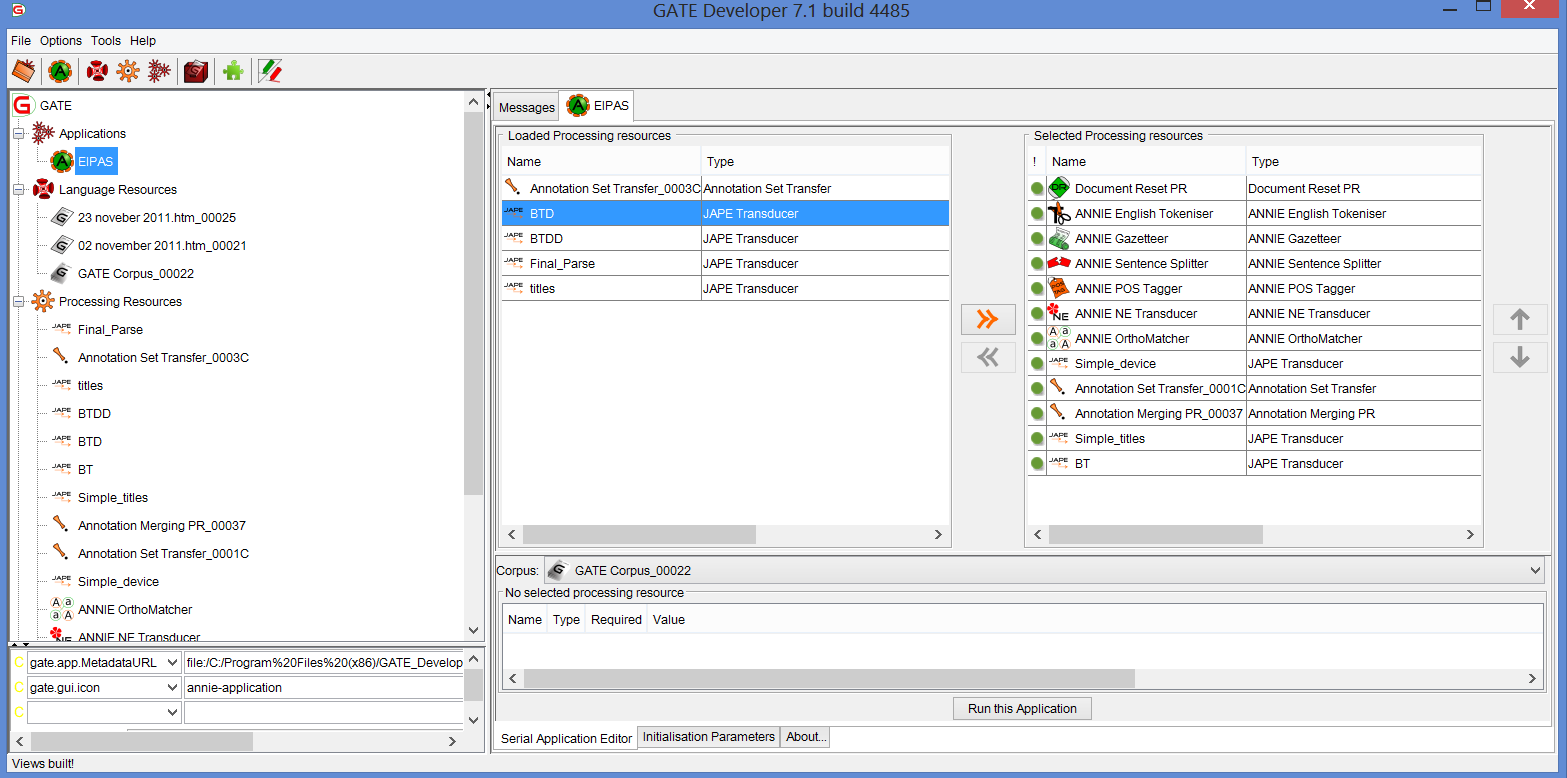The image size is (1567, 778).
Task: Toggle green run status of ANNIE POS Tagger
Action: click(1037, 288)
